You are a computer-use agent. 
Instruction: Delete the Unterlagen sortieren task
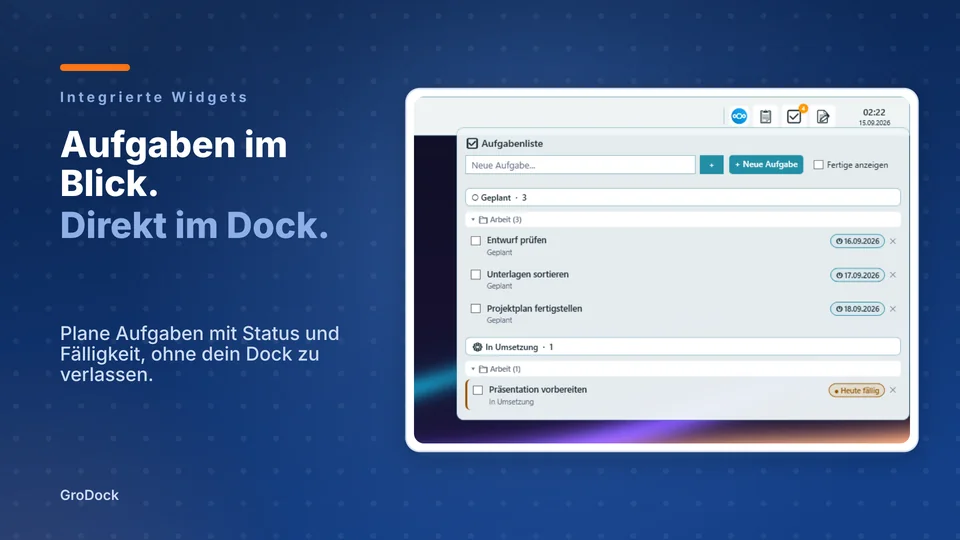pyautogui.click(x=893, y=275)
